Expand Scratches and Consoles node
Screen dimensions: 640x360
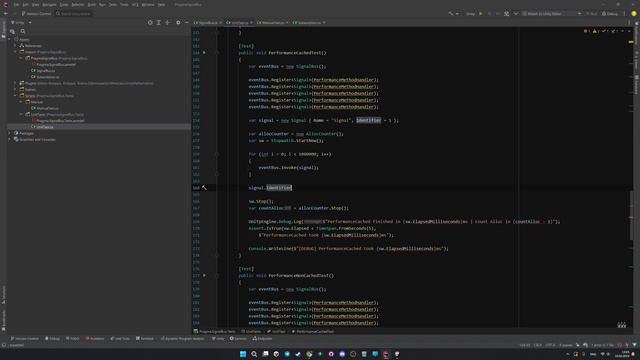pyautogui.click(x=10, y=140)
